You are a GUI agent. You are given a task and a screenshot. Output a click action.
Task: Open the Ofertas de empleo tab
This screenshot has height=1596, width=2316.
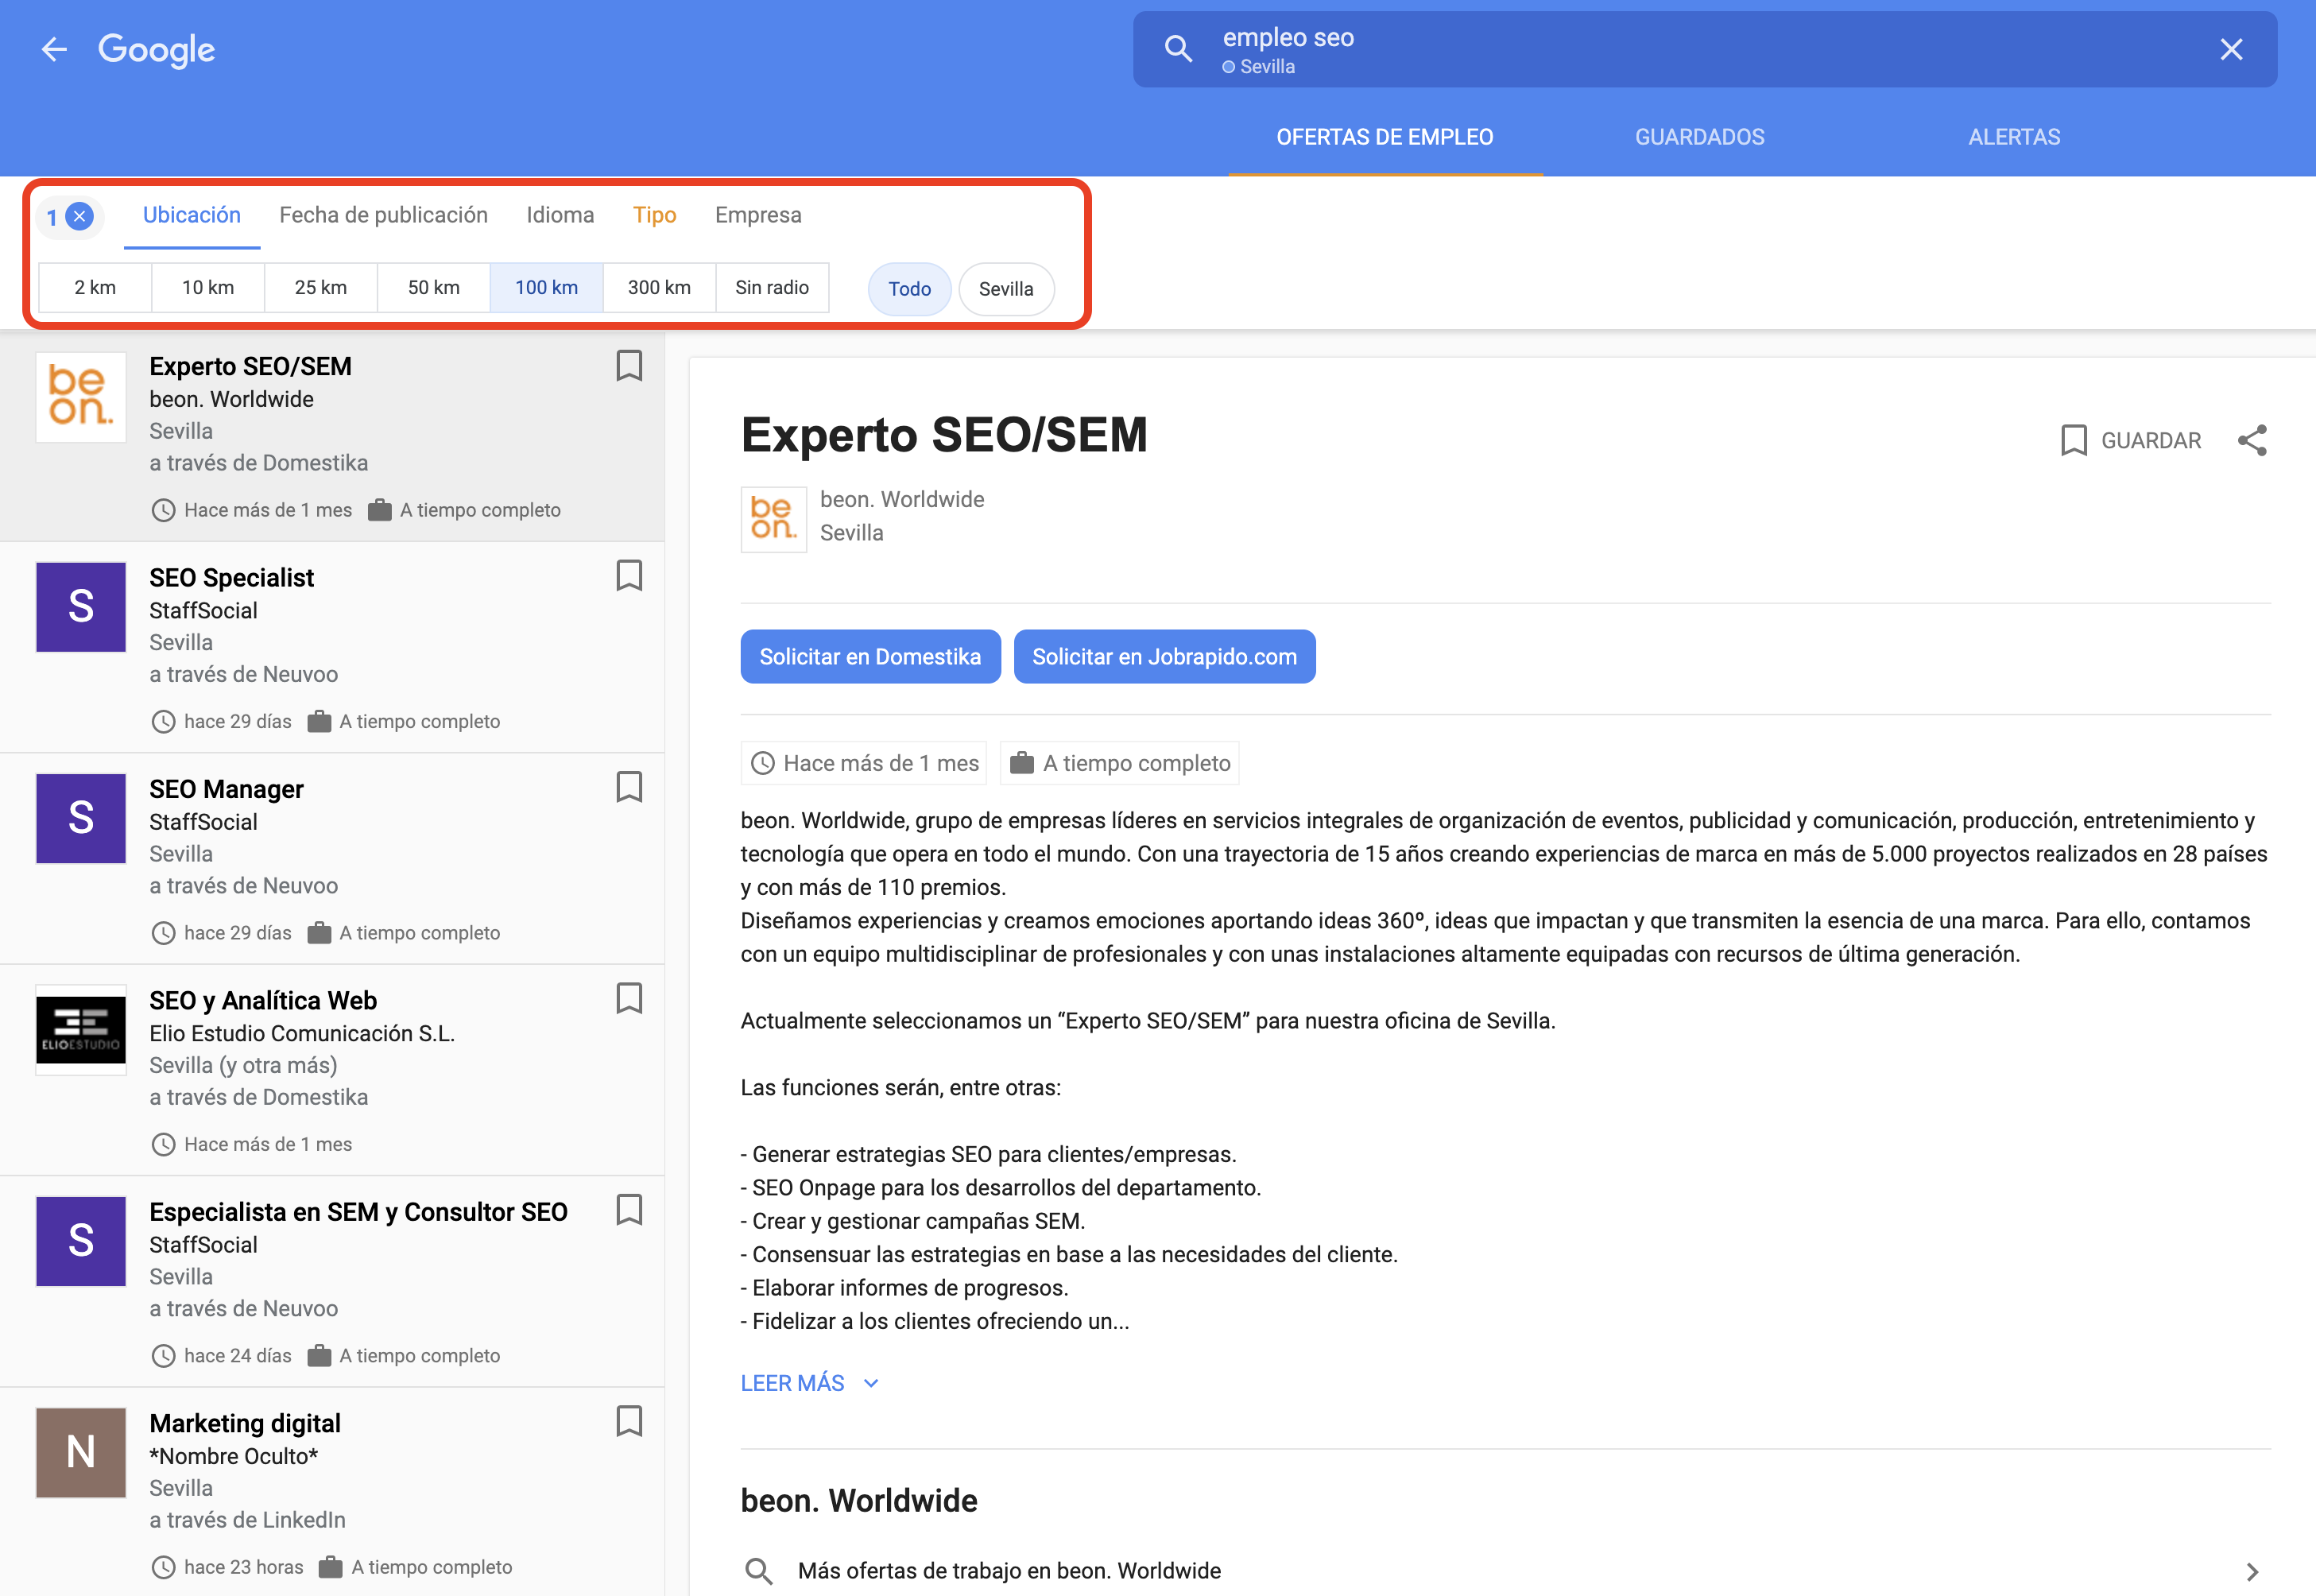[1385, 137]
